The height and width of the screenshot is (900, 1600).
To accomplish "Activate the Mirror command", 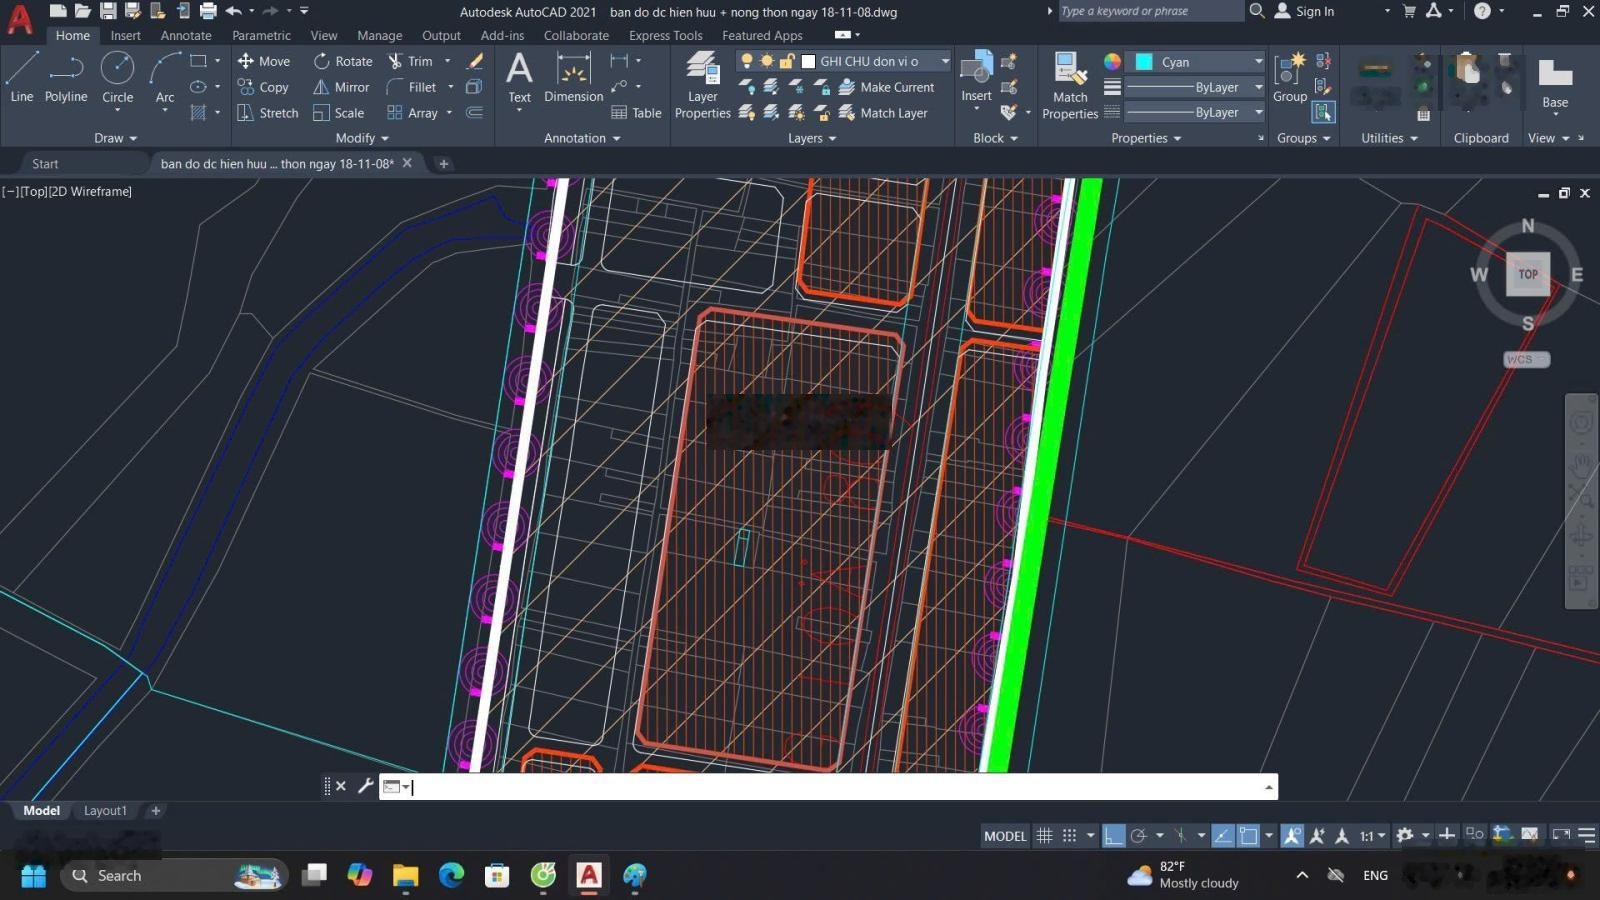I will click(341, 87).
